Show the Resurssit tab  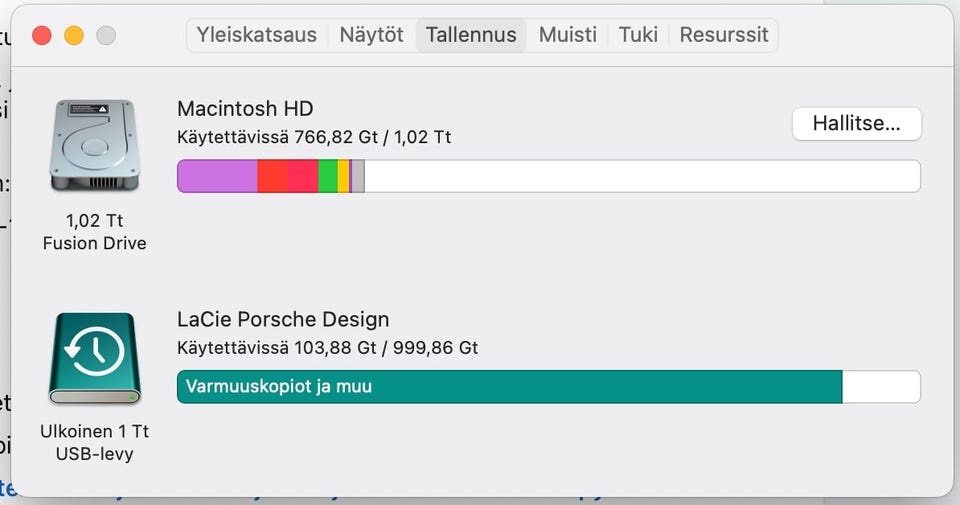click(724, 35)
